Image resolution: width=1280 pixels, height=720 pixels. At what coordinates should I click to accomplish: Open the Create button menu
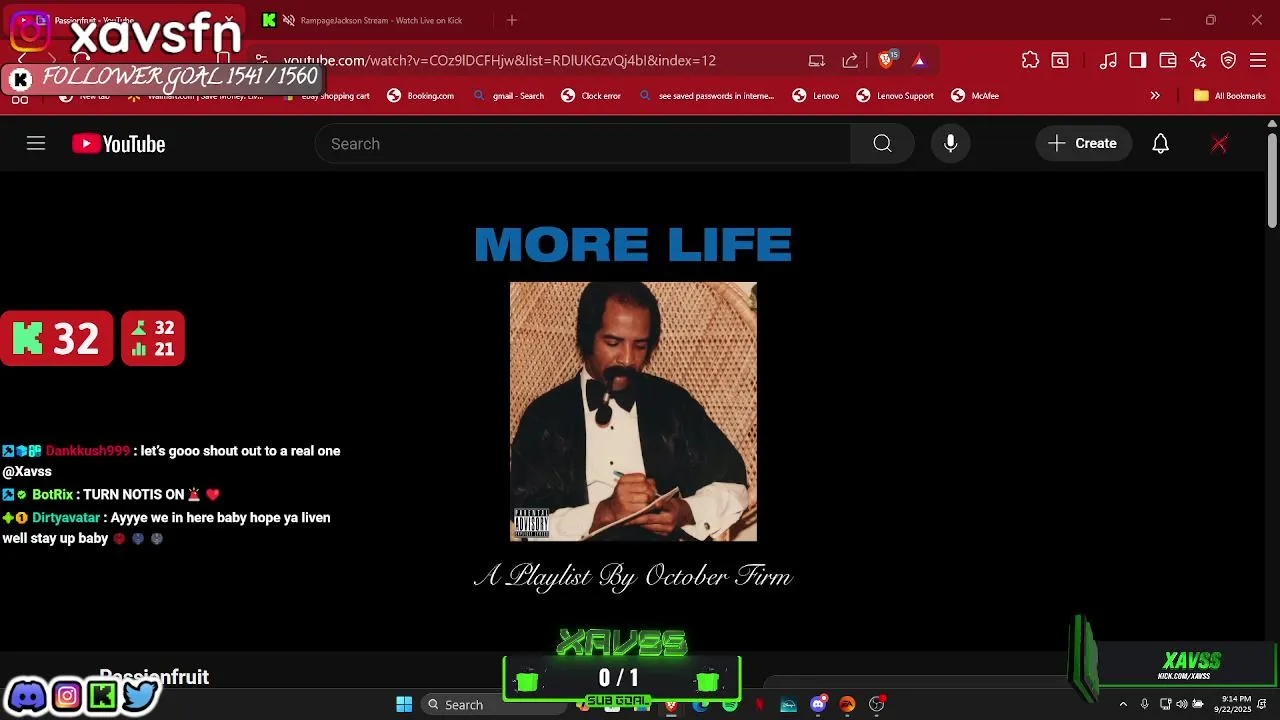[1083, 144]
